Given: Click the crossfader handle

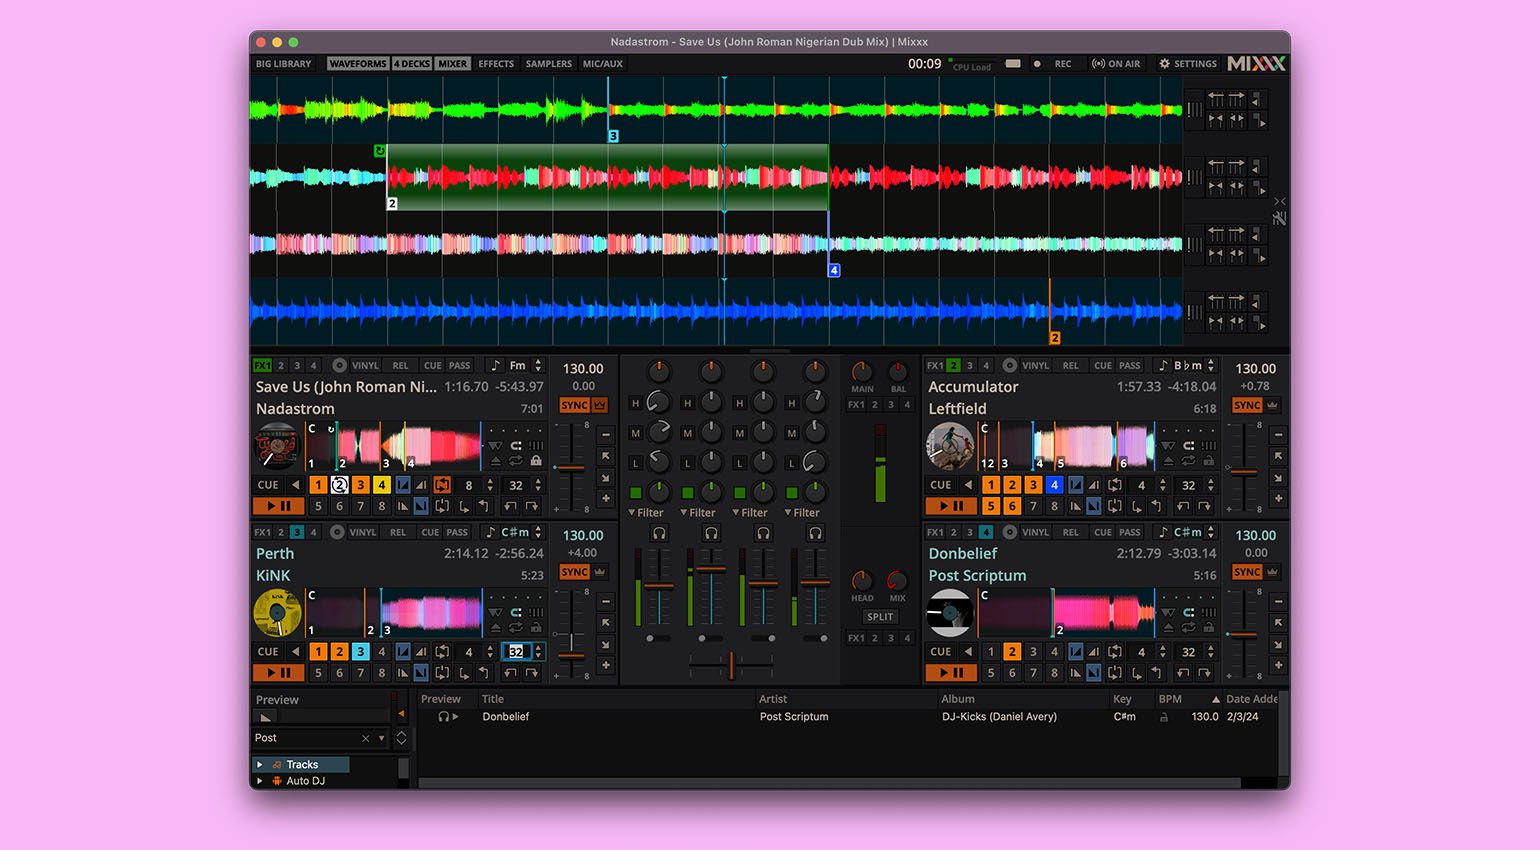Looking at the screenshot, I should point(732,664).
